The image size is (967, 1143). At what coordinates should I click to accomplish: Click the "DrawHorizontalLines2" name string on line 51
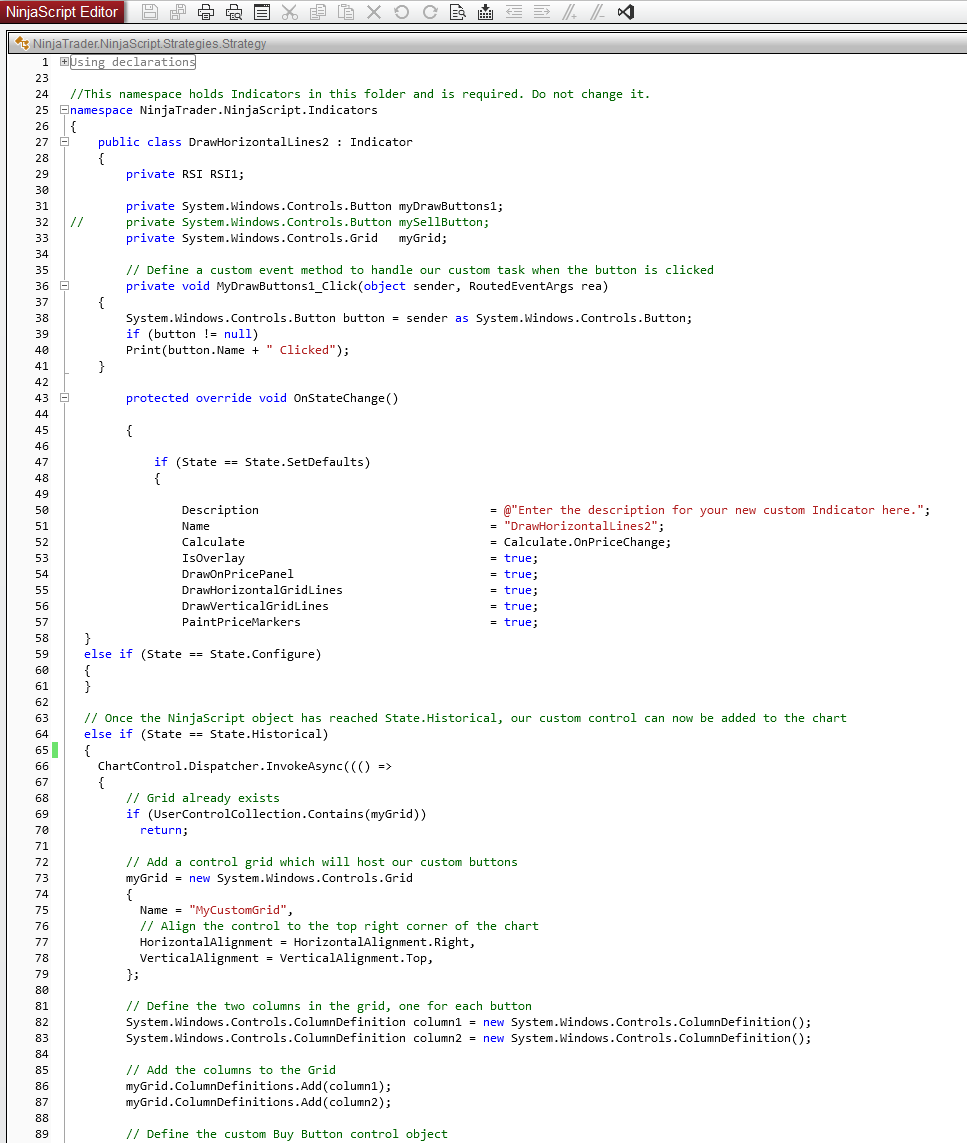click(x=580, y=526)
